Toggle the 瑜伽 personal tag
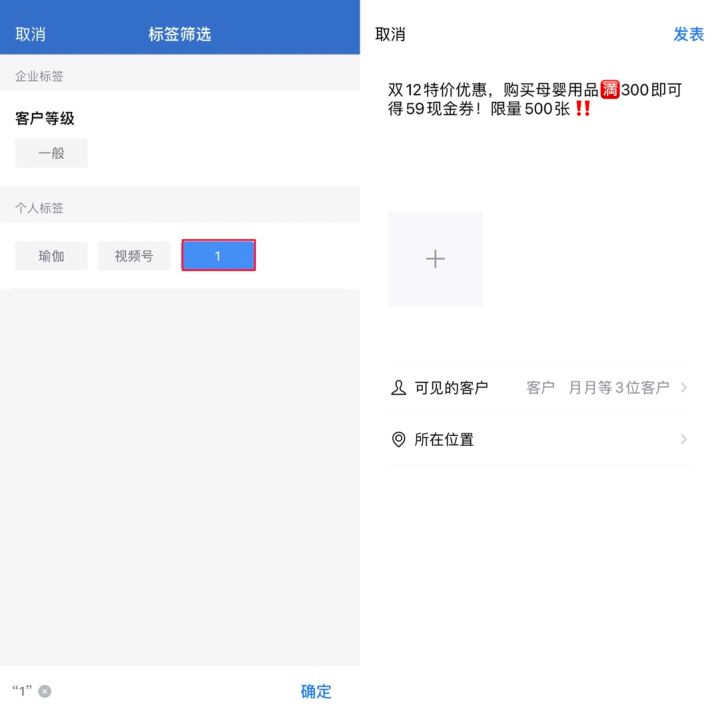 pos(51,256)
